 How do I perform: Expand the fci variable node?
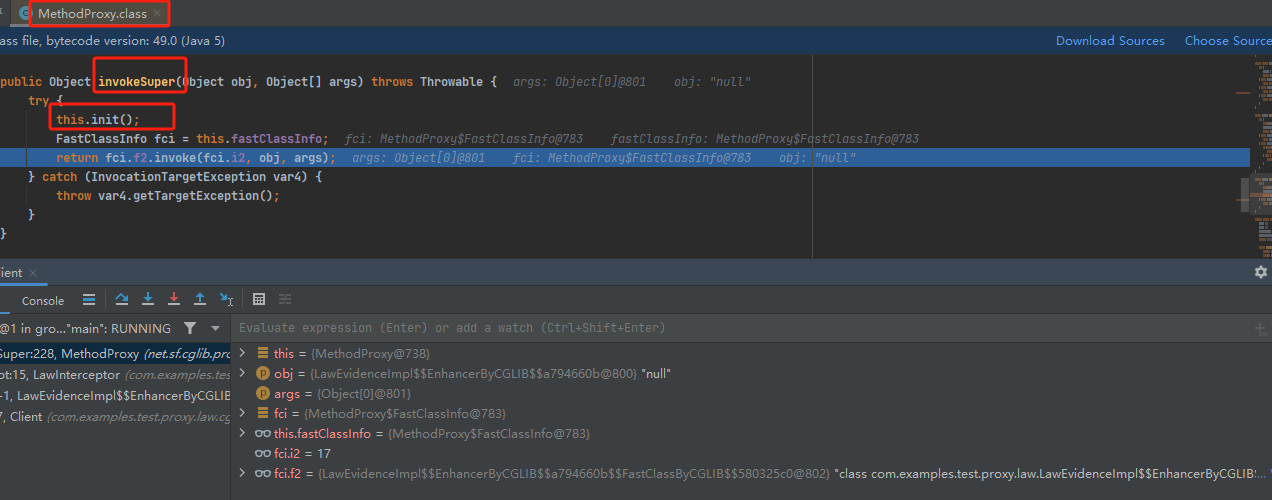click(242, 413)
